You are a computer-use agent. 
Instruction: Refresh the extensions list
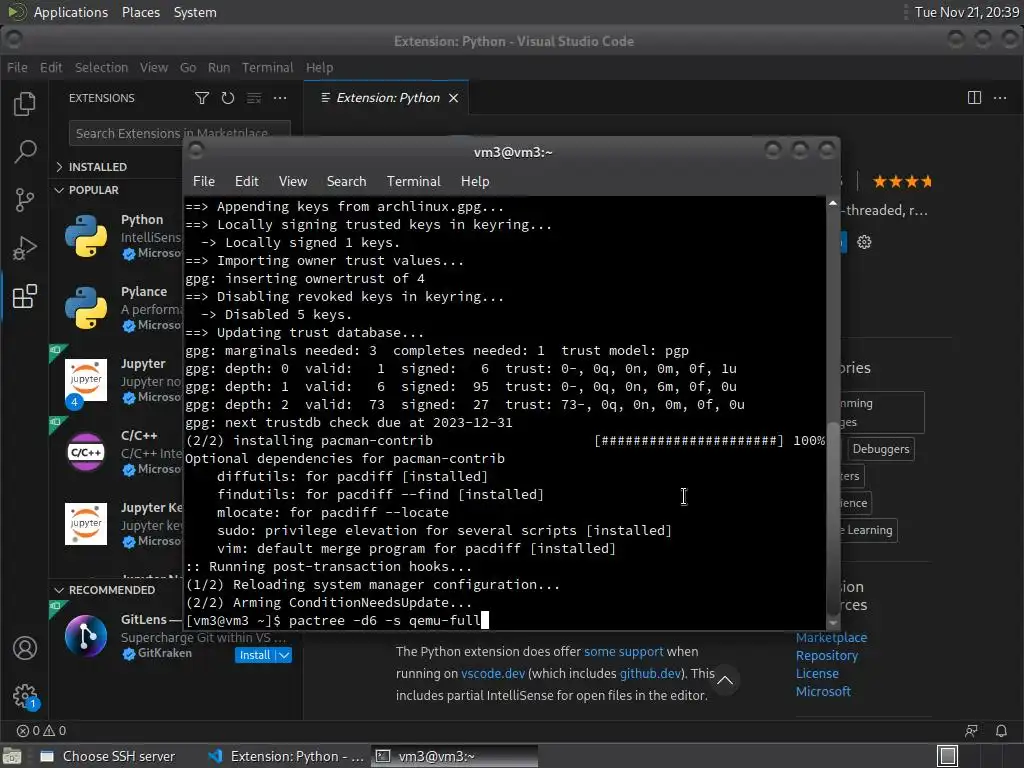[227, 98]
